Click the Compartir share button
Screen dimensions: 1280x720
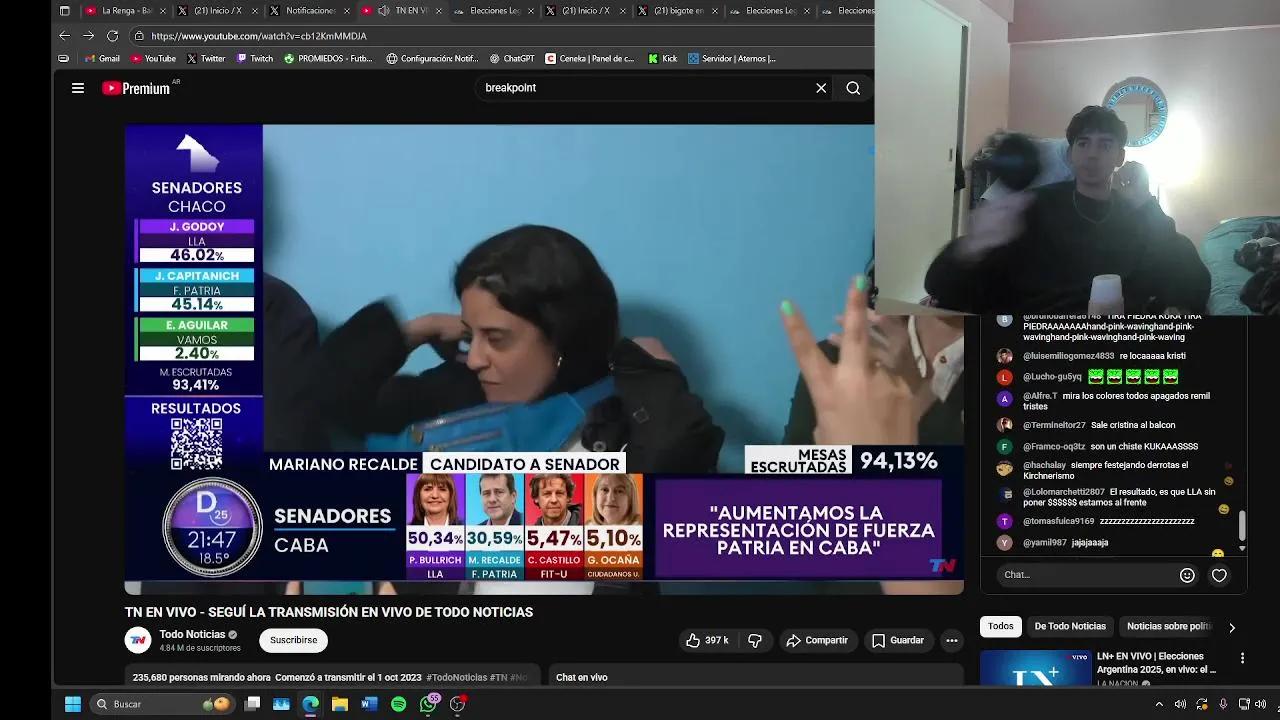816,640
